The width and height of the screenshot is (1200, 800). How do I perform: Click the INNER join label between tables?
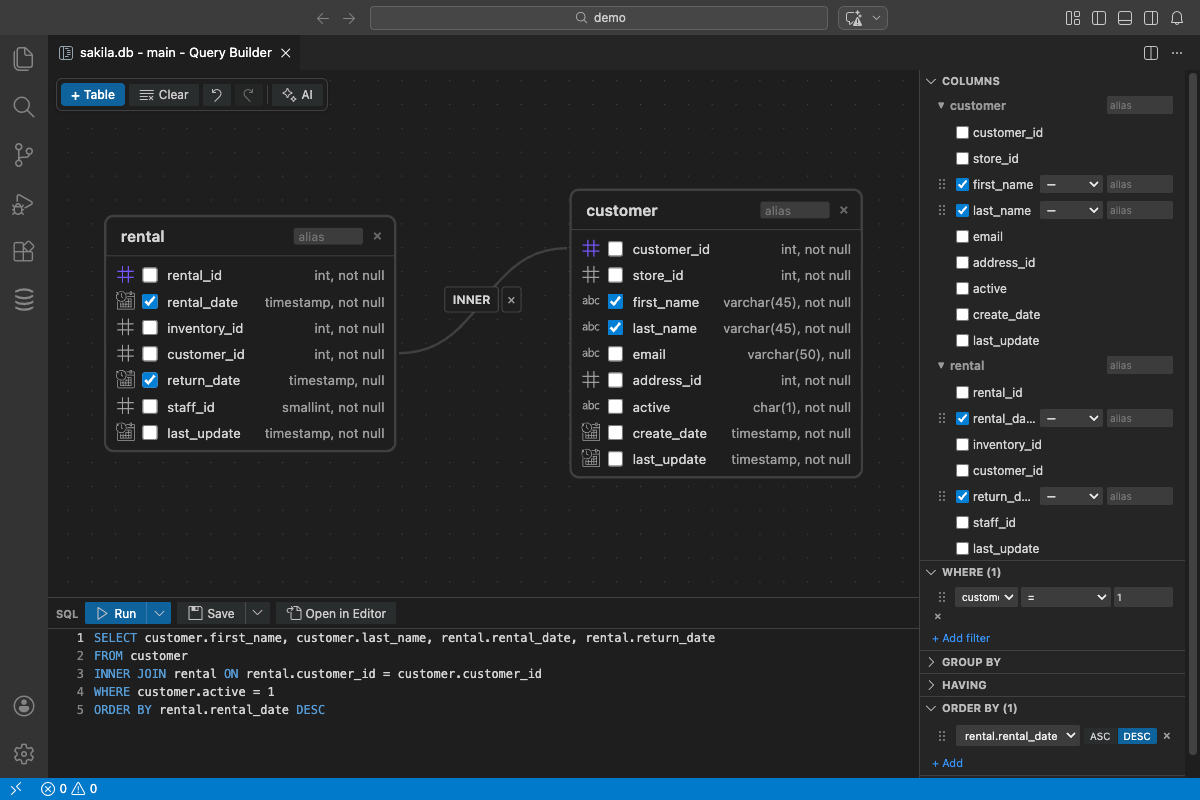[470, 299]
